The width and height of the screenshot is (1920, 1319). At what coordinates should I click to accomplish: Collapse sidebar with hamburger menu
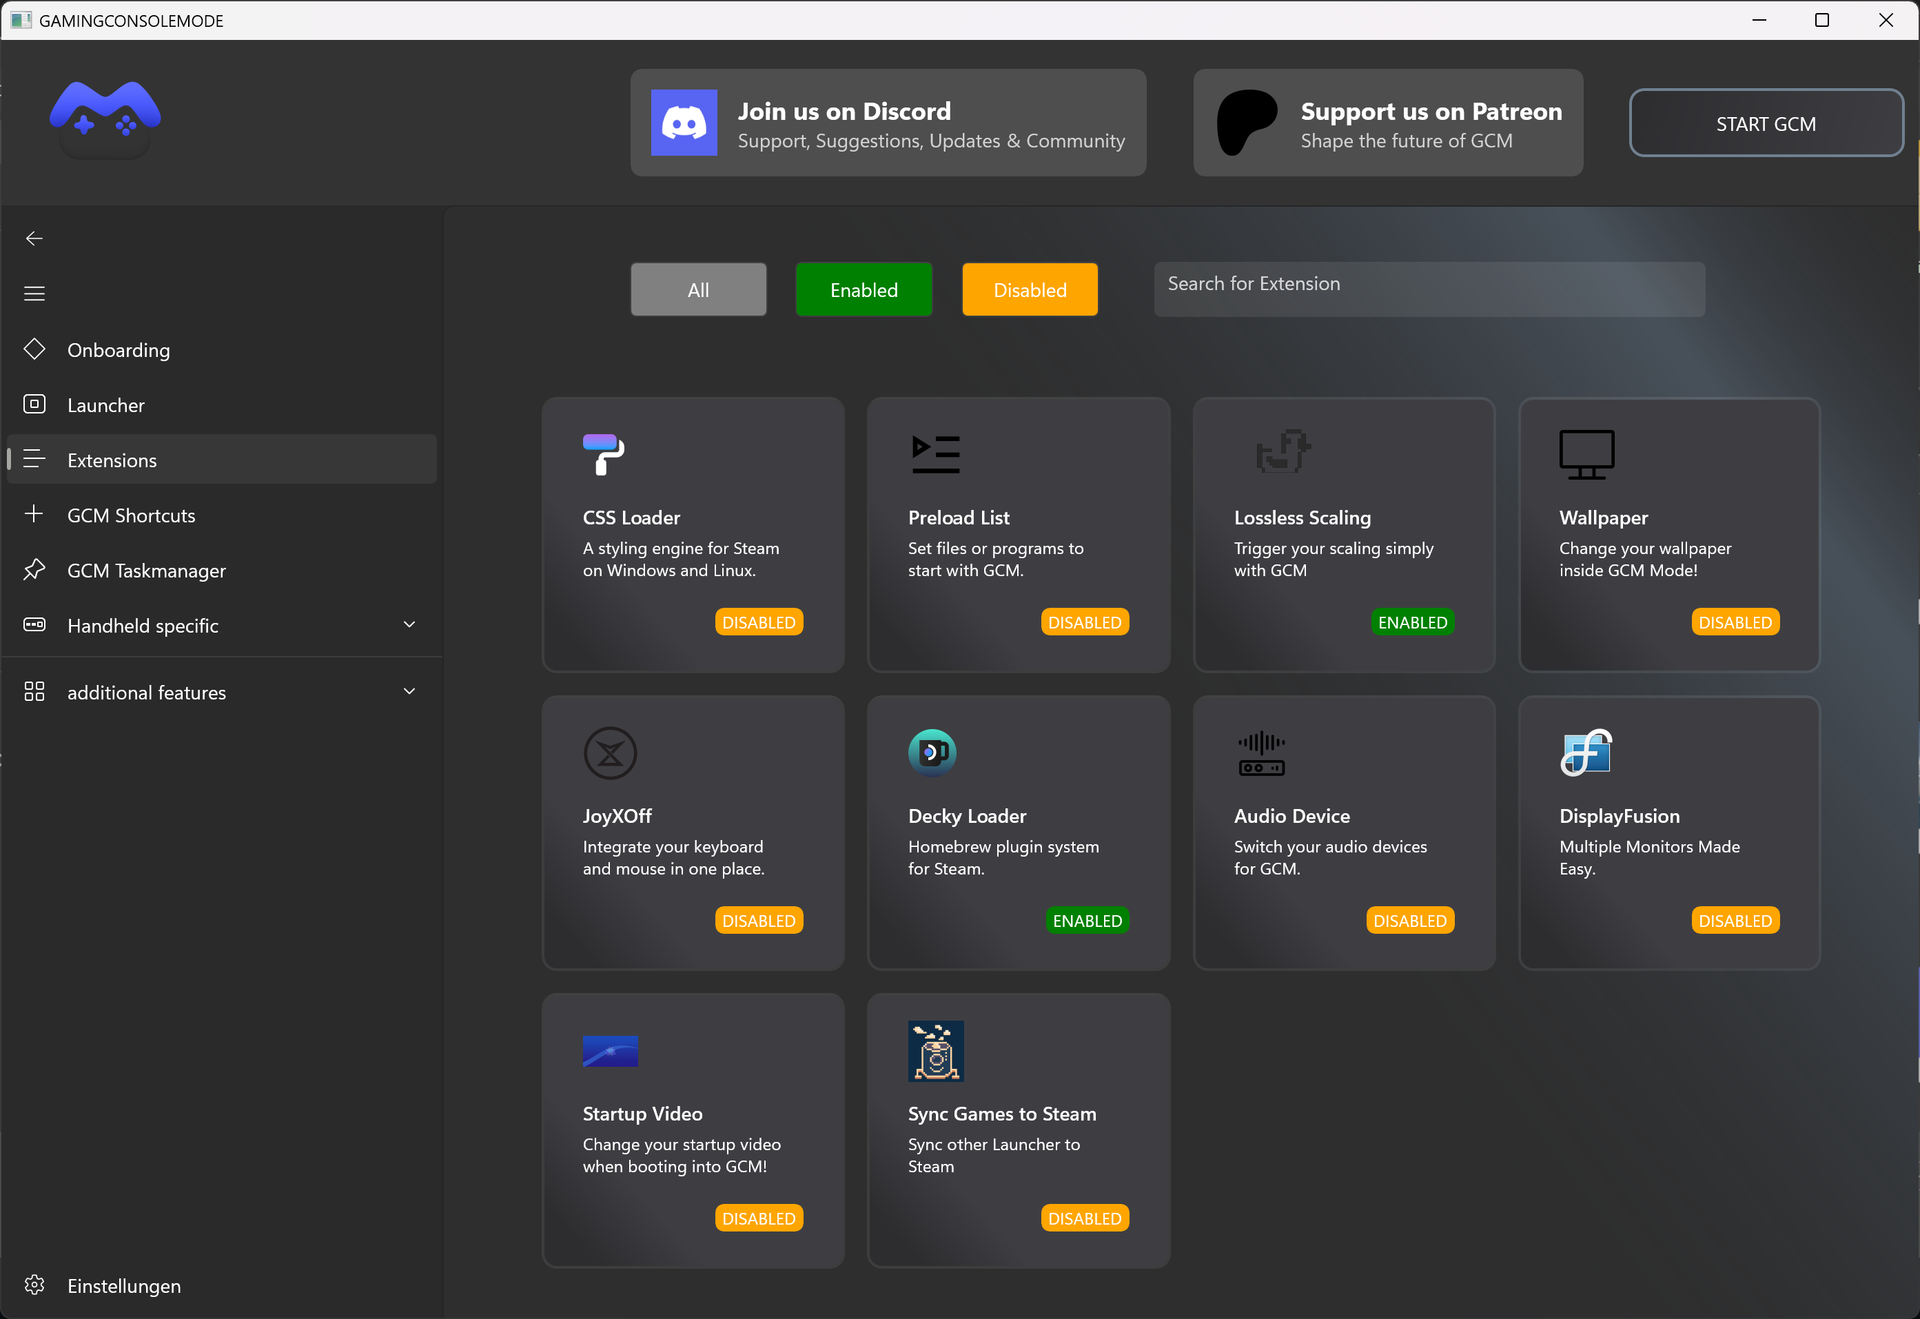pos(34,293)
